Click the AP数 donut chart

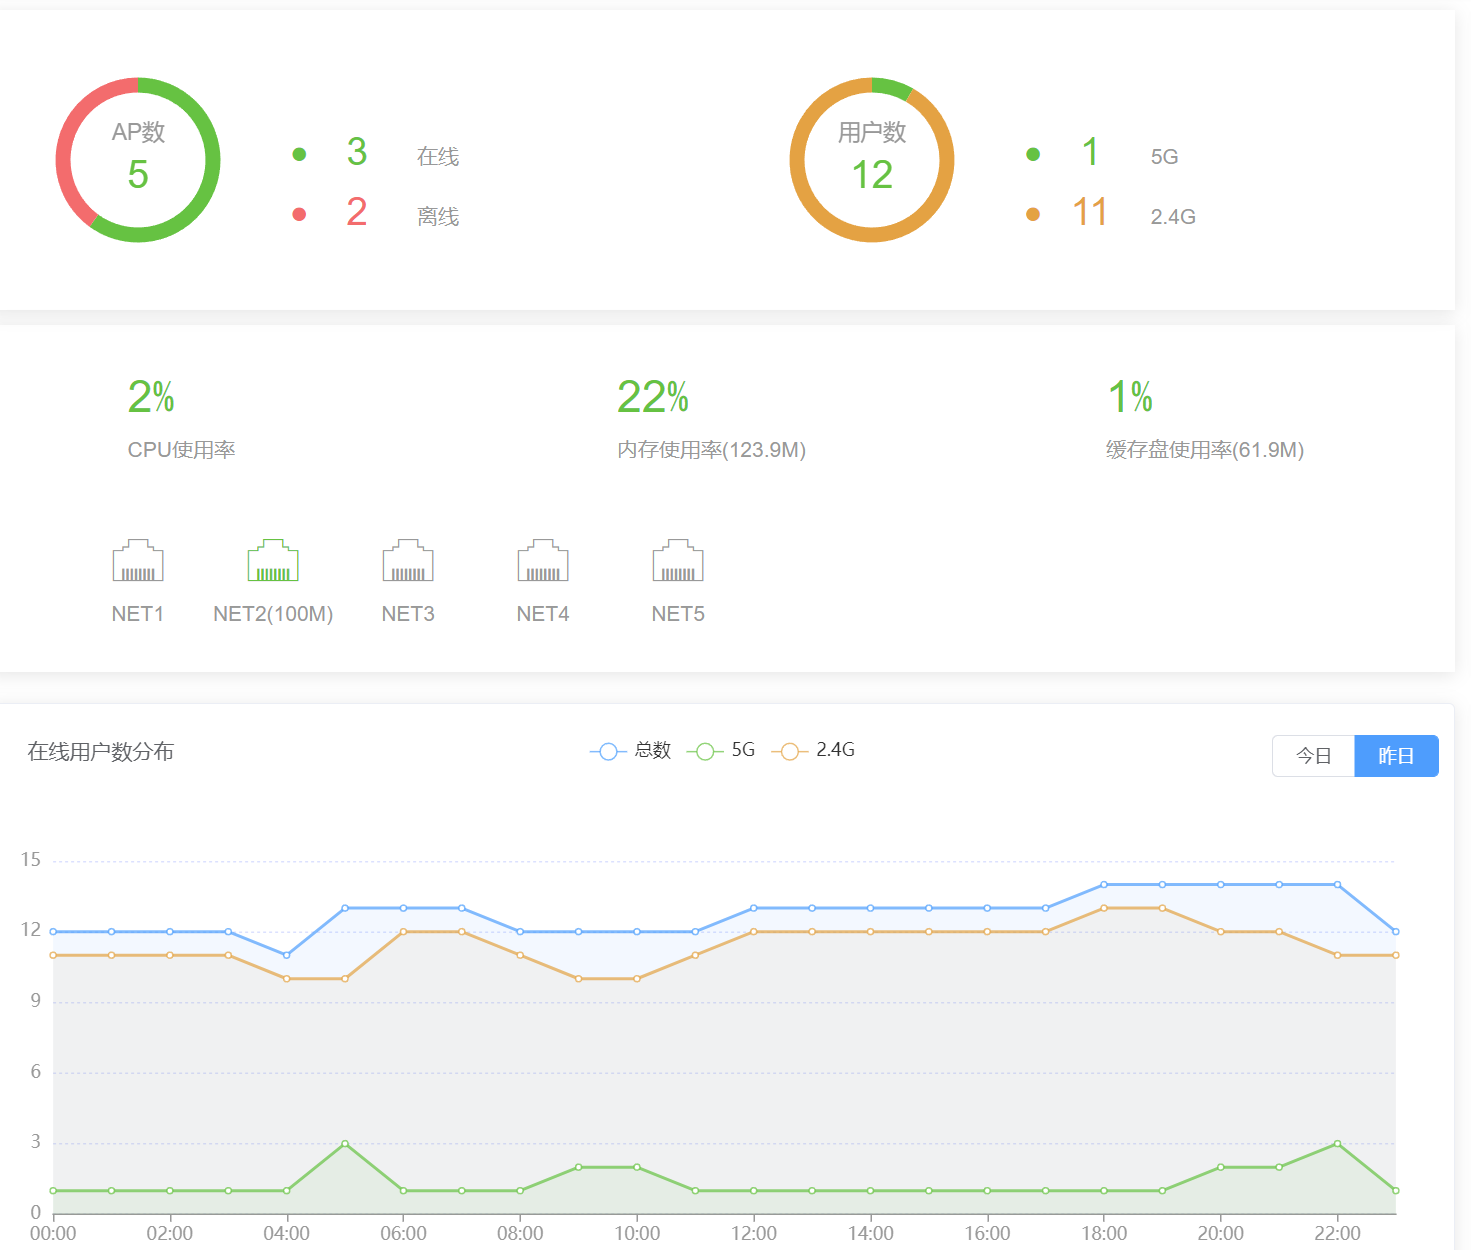pos(138,160)
